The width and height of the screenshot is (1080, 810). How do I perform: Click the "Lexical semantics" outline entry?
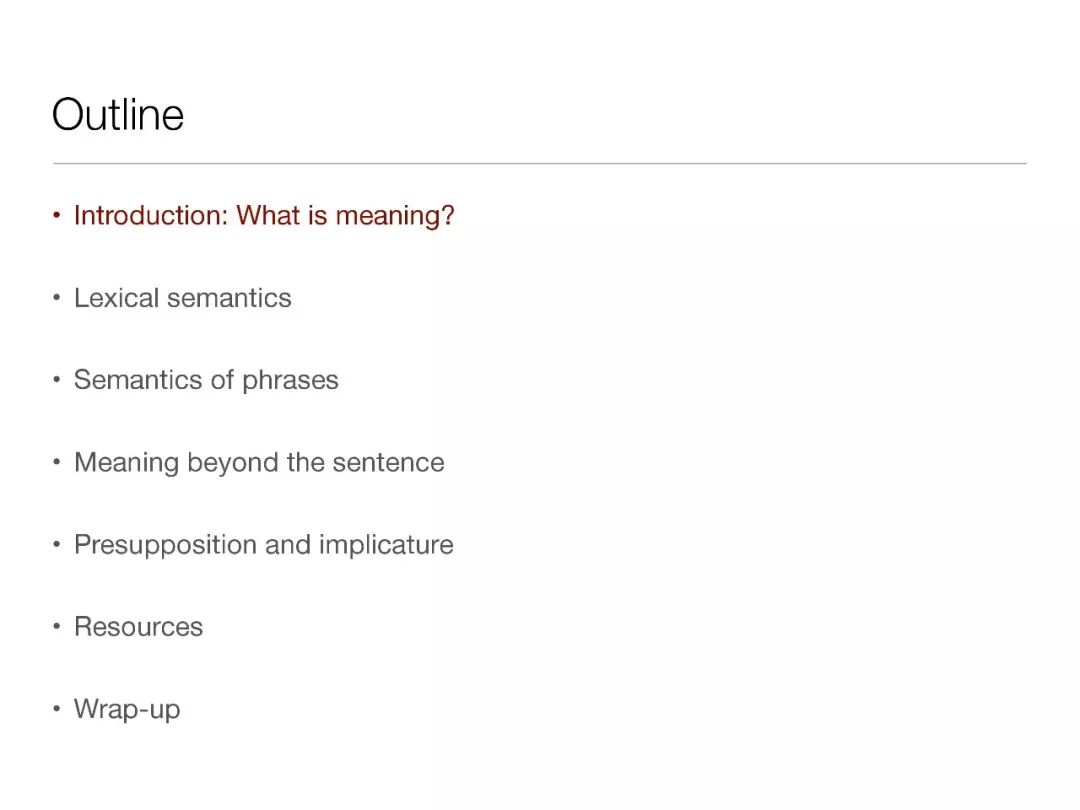point(183,298)
